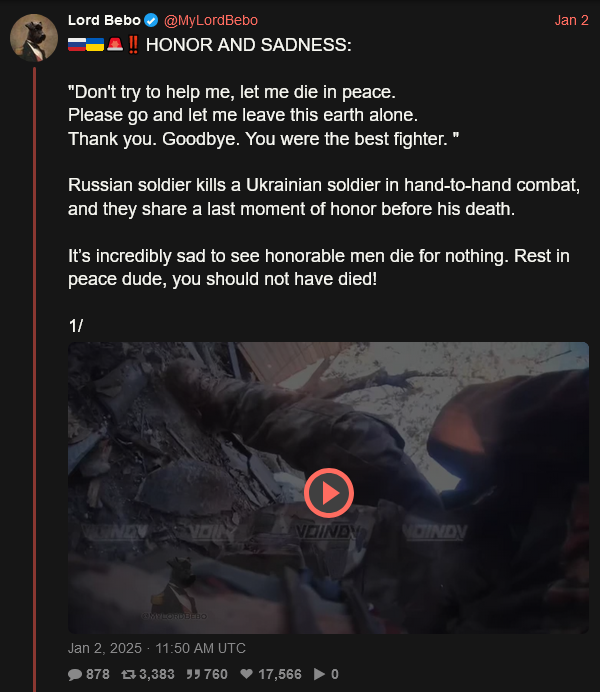Click the quote marks icon
Image resolution: width=600 pixels, height=692 pixels.
[193, 674]
